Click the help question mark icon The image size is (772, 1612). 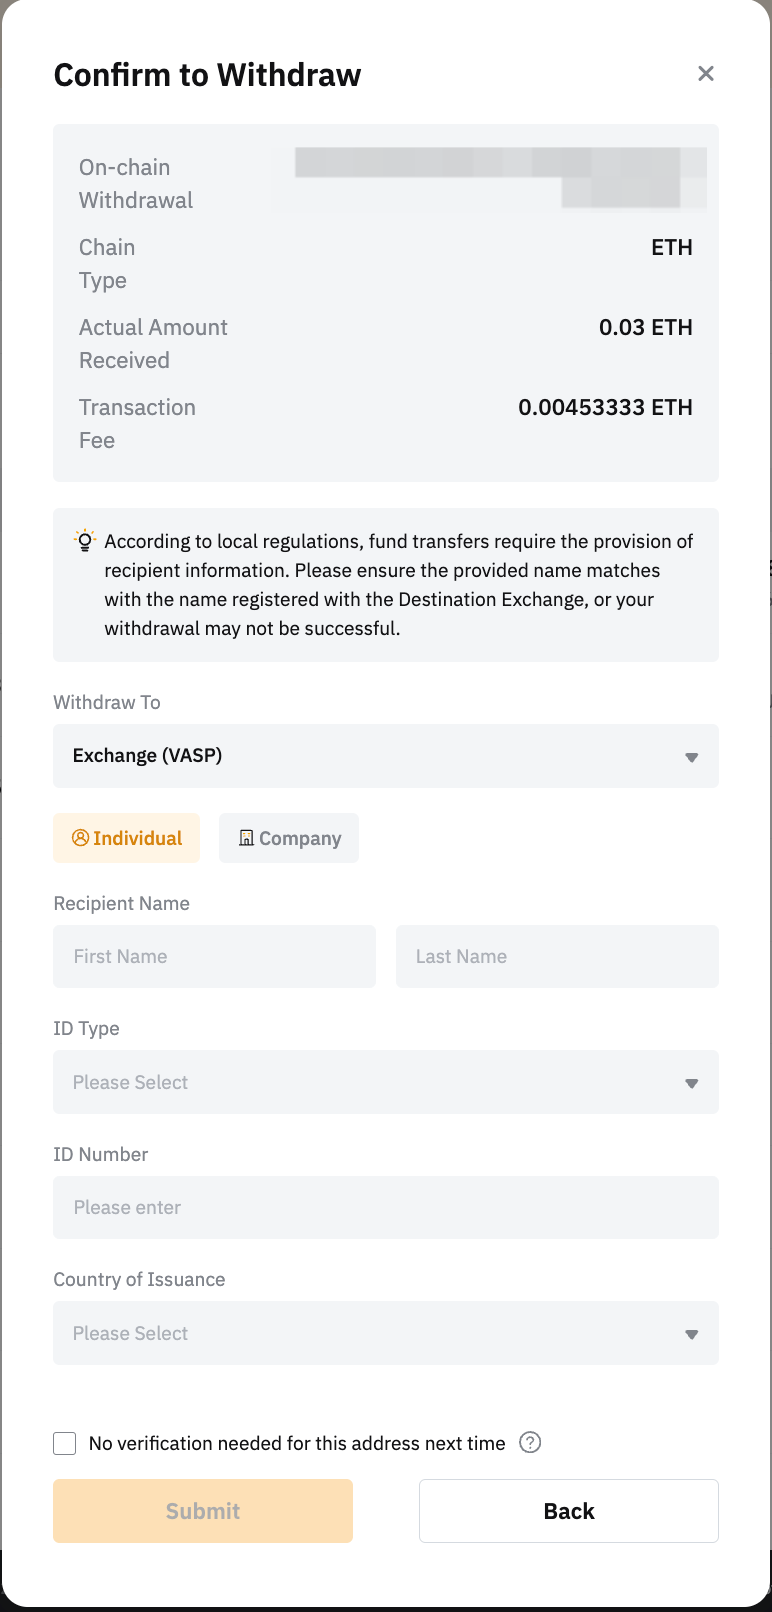[531, 1443]
